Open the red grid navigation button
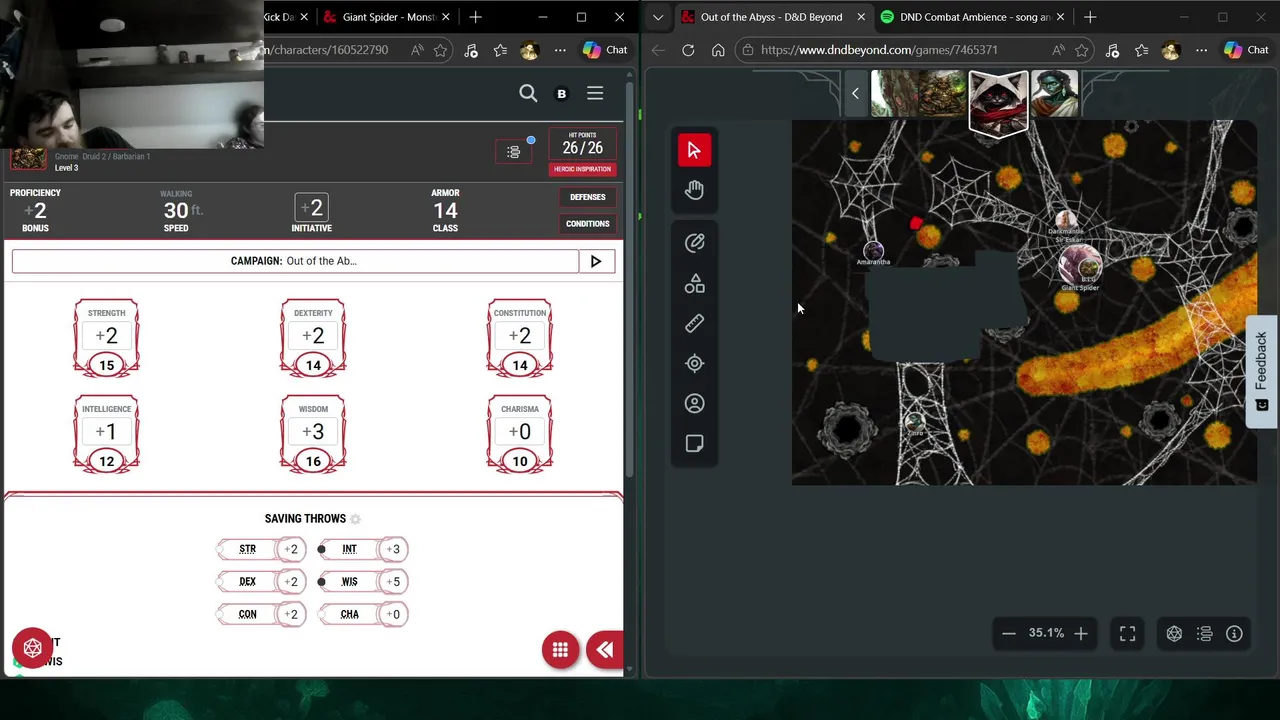This screenshot has height=720, width=1280. [560, 650]
